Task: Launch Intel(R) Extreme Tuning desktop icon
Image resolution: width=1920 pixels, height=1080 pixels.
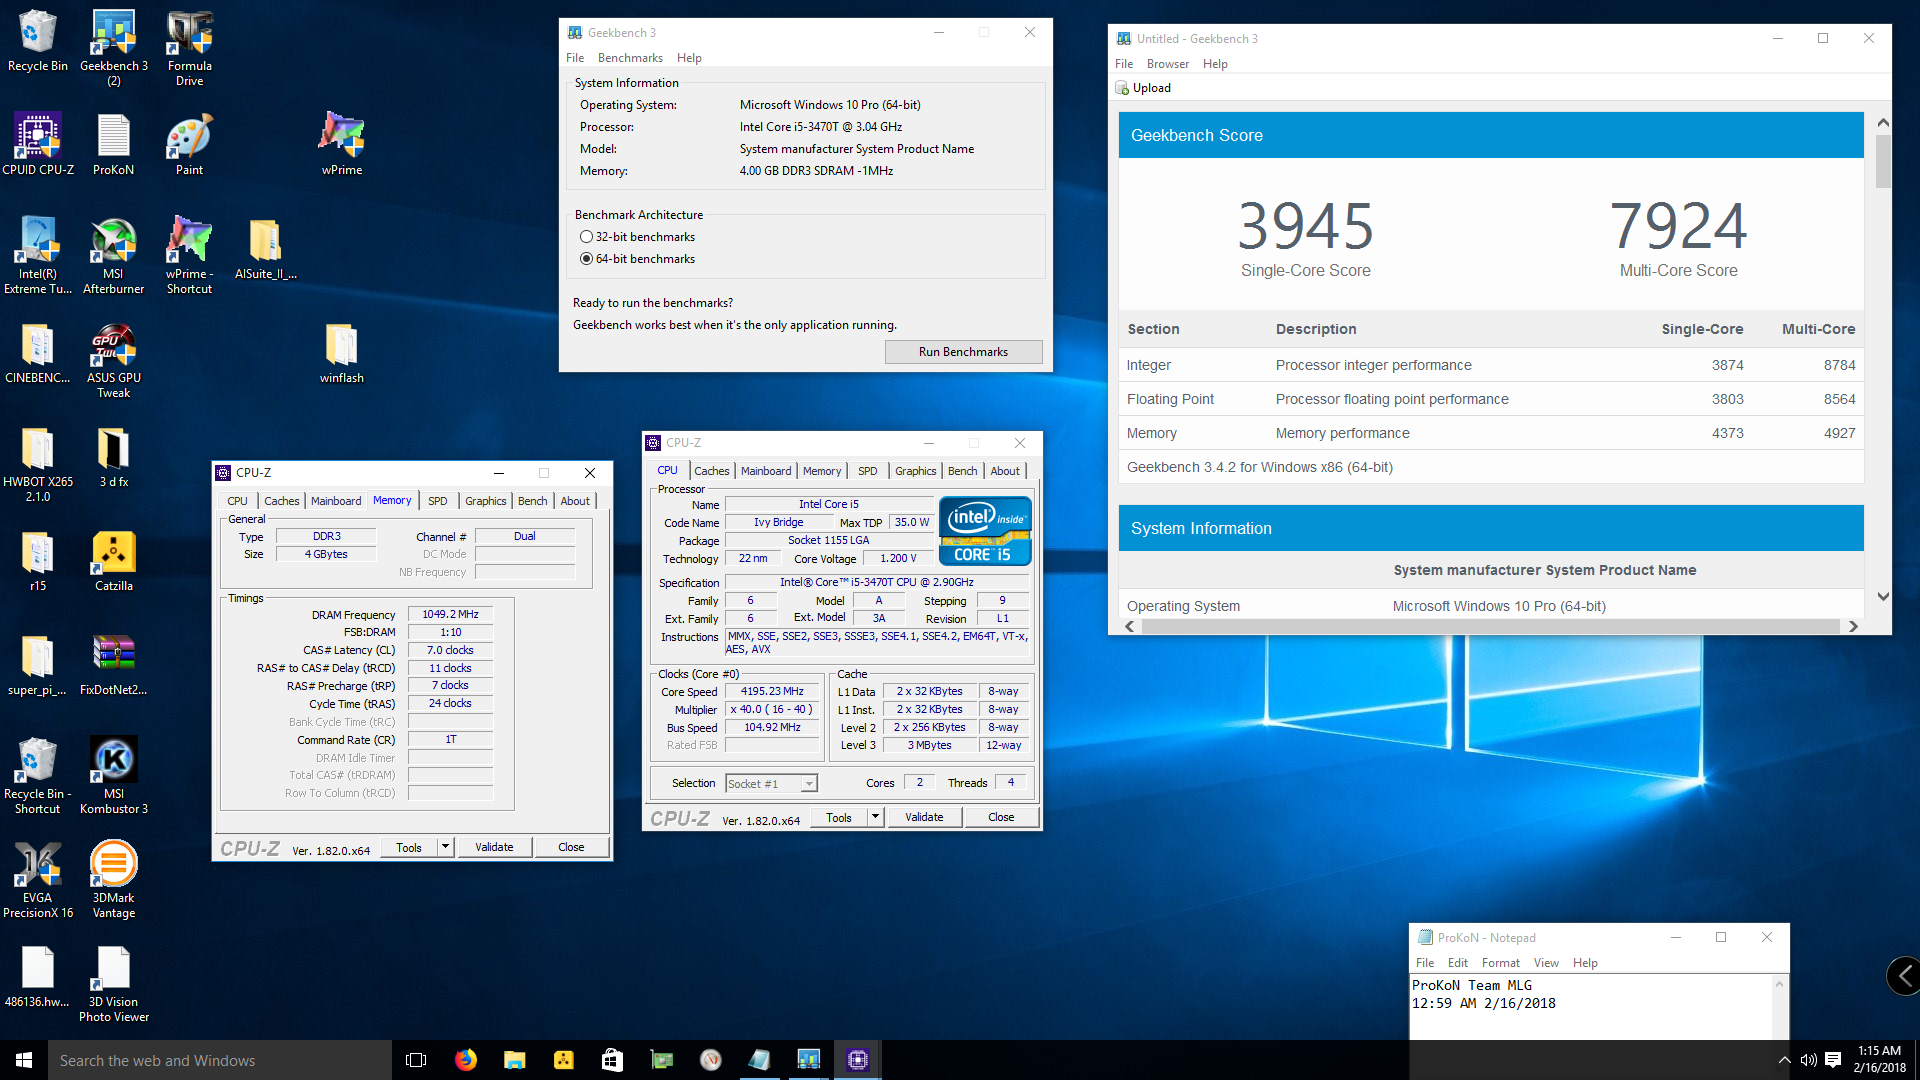Action: tap(38, 255)
